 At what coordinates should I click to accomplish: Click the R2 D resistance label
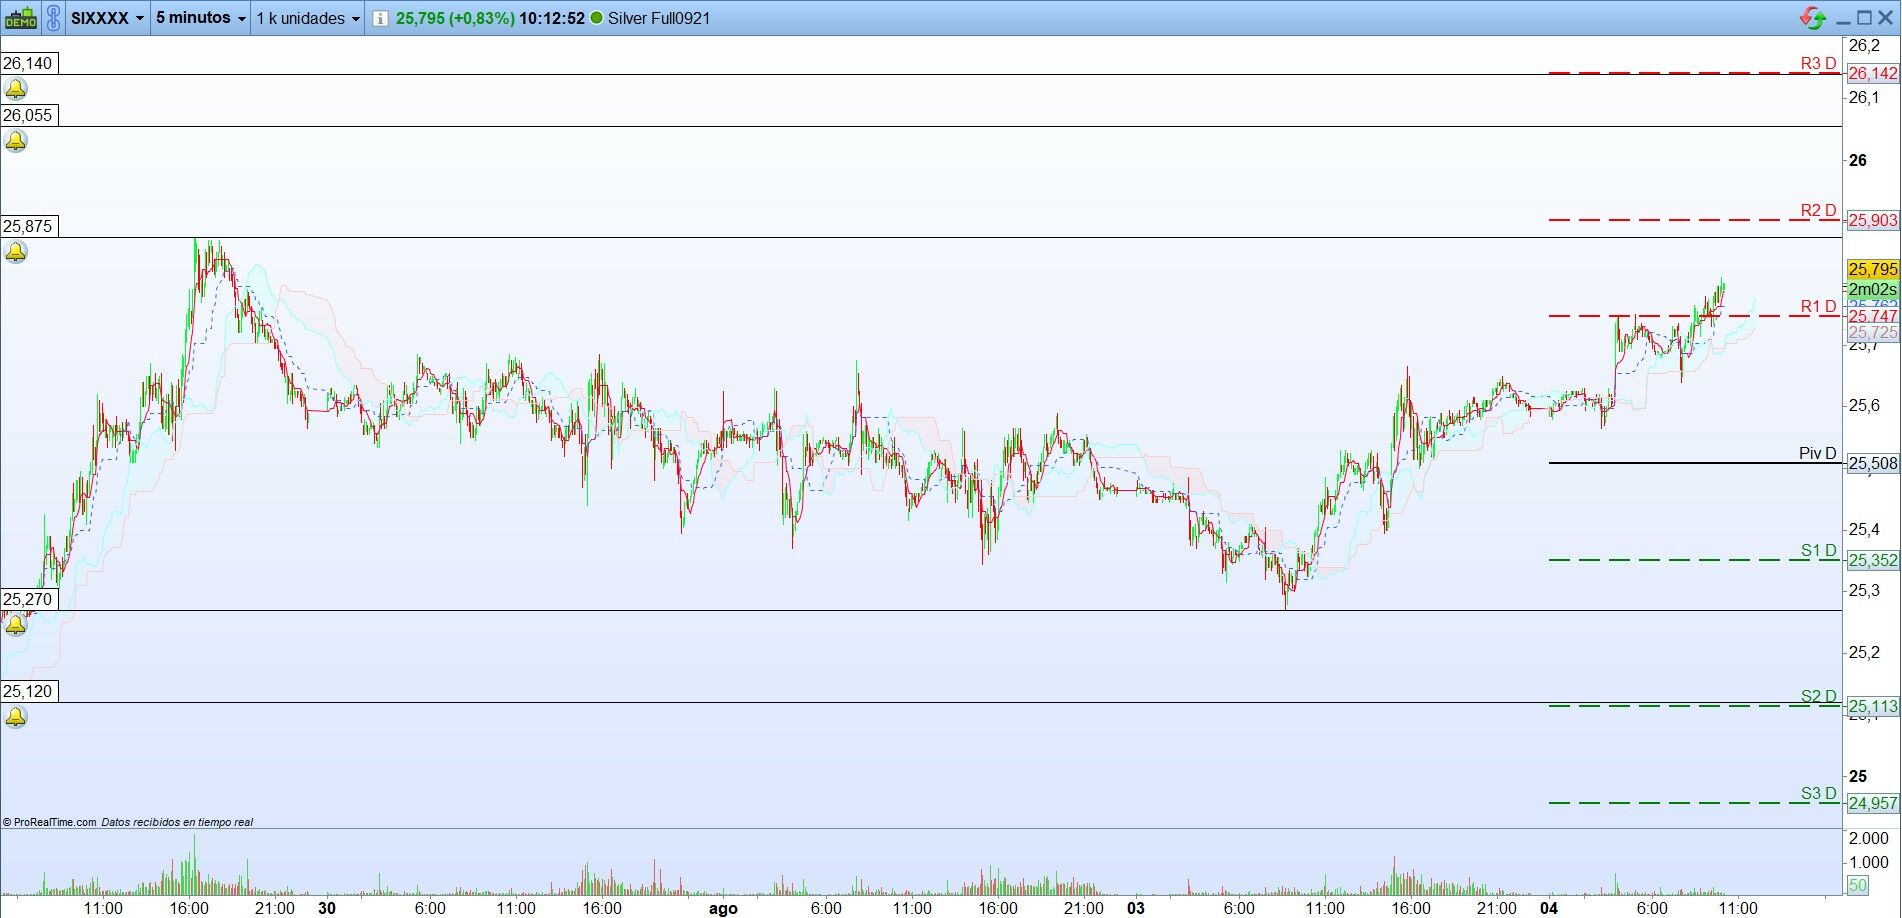click(1818, 210)
